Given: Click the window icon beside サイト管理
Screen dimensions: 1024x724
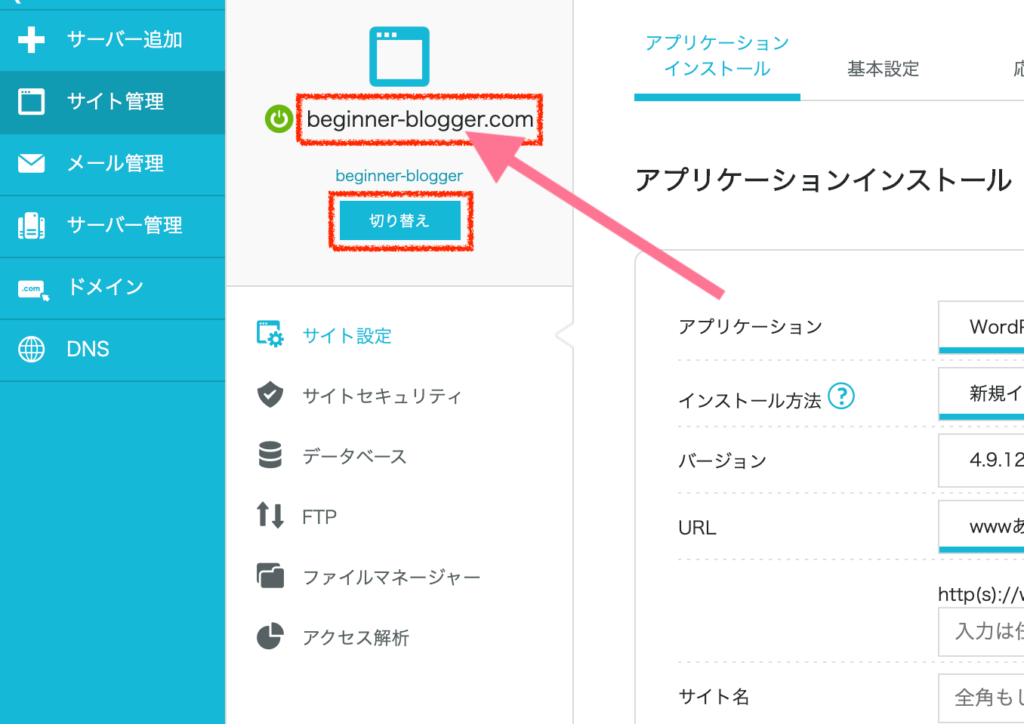Looking at the screenshot, I should [x=32, y=102].
